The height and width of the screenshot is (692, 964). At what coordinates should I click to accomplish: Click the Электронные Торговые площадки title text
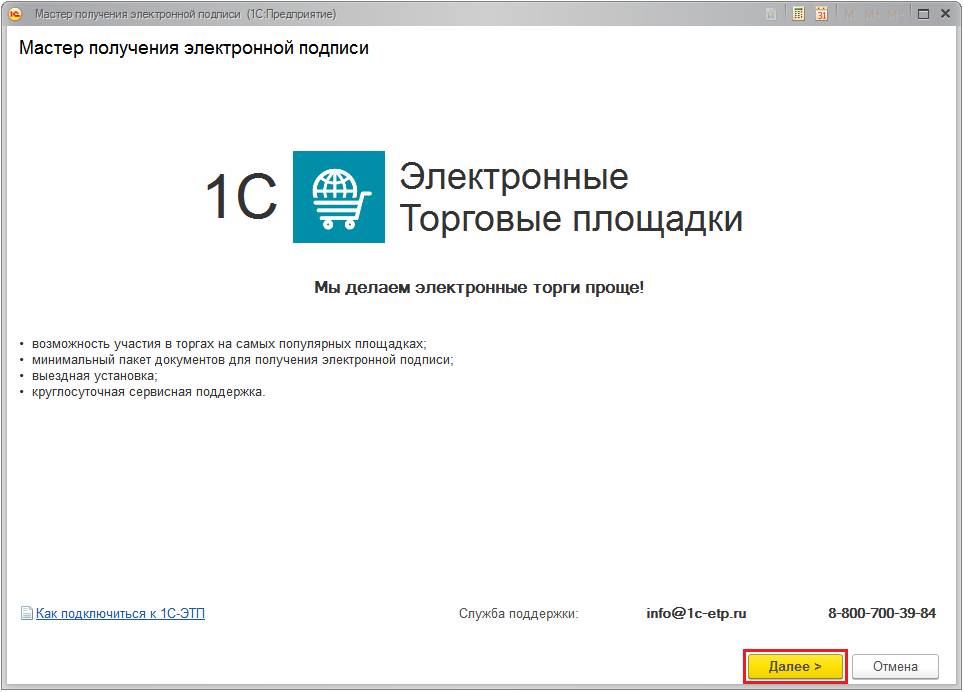(x=571, y=197)
